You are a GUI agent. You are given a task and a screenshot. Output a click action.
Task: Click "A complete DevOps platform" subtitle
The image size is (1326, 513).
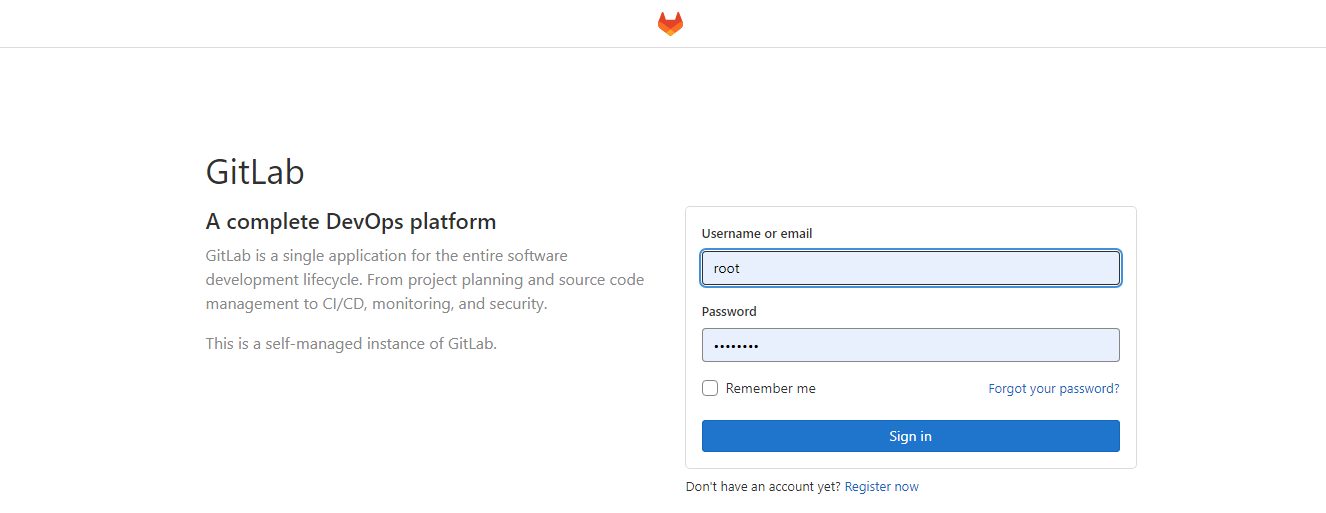pyautogui.click(x=351, y=221)
